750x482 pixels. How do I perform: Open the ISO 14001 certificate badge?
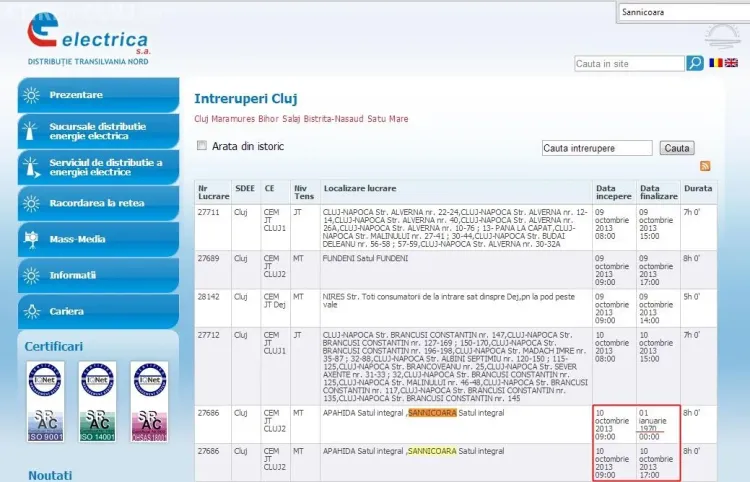[97, 401]
